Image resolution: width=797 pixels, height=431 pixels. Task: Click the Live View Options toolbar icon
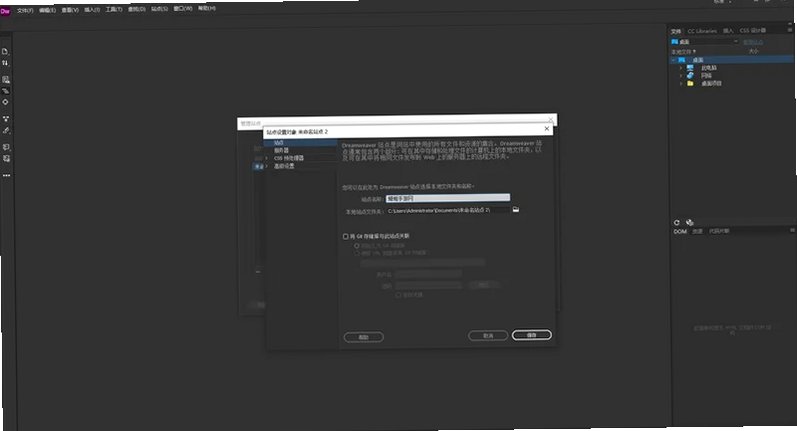click(x=6, y=80)
